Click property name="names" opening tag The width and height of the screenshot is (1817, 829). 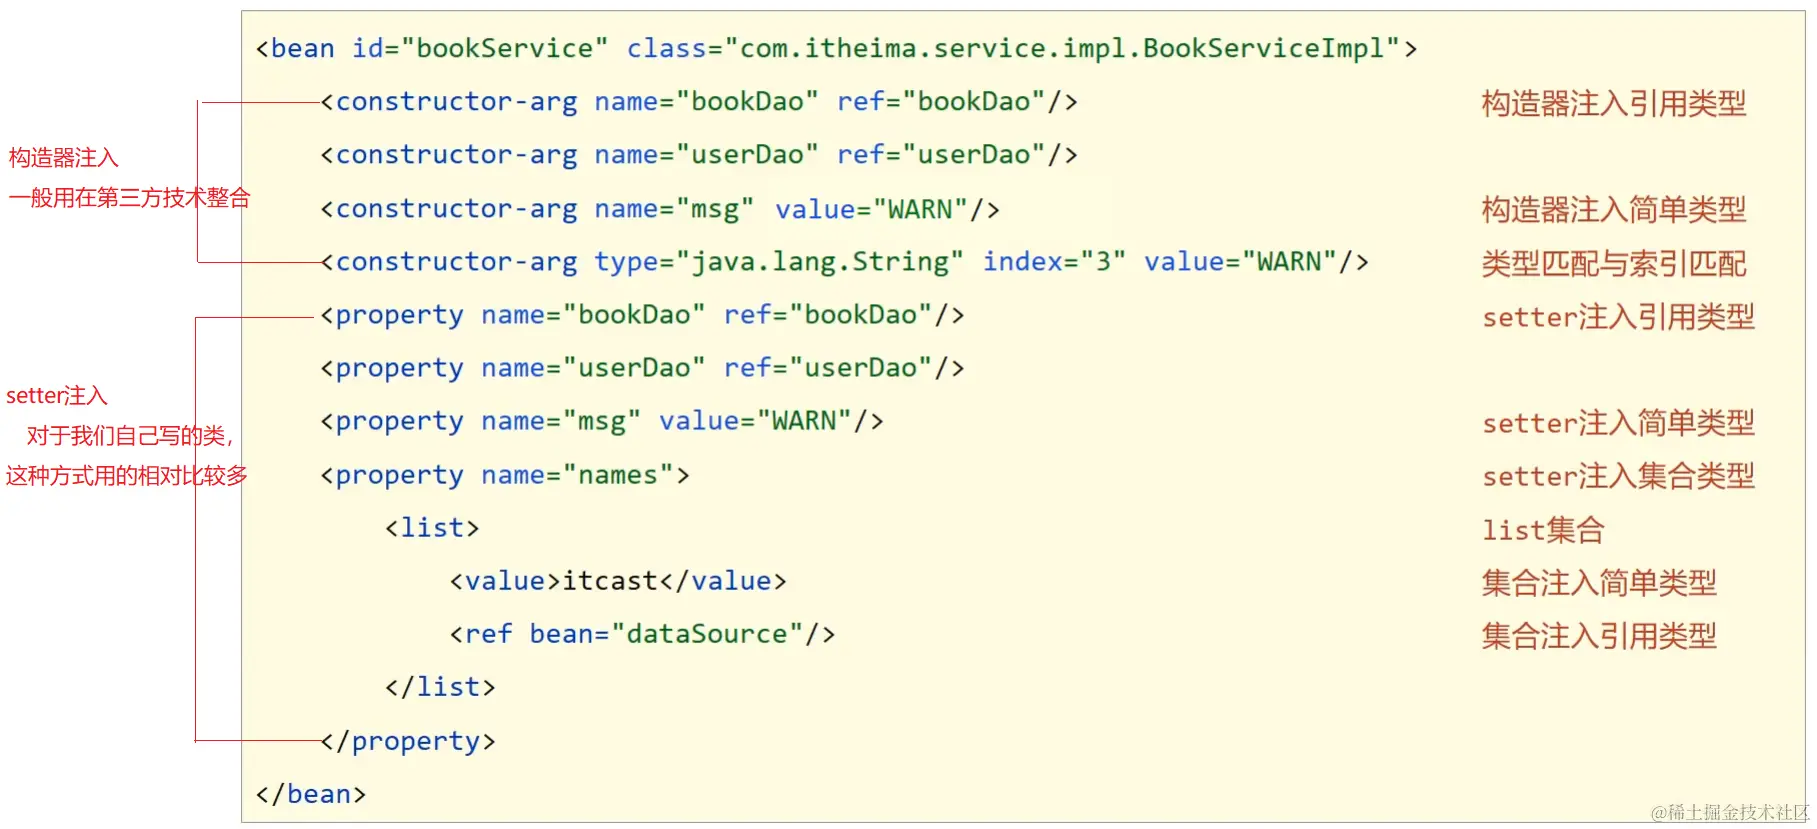[x=505, y=475]
